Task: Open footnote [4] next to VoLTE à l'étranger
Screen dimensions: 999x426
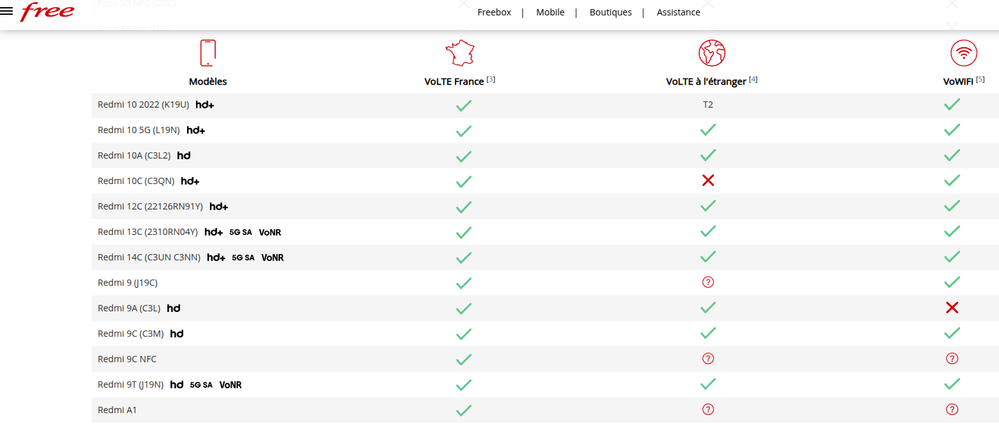Action: (753, 80)
